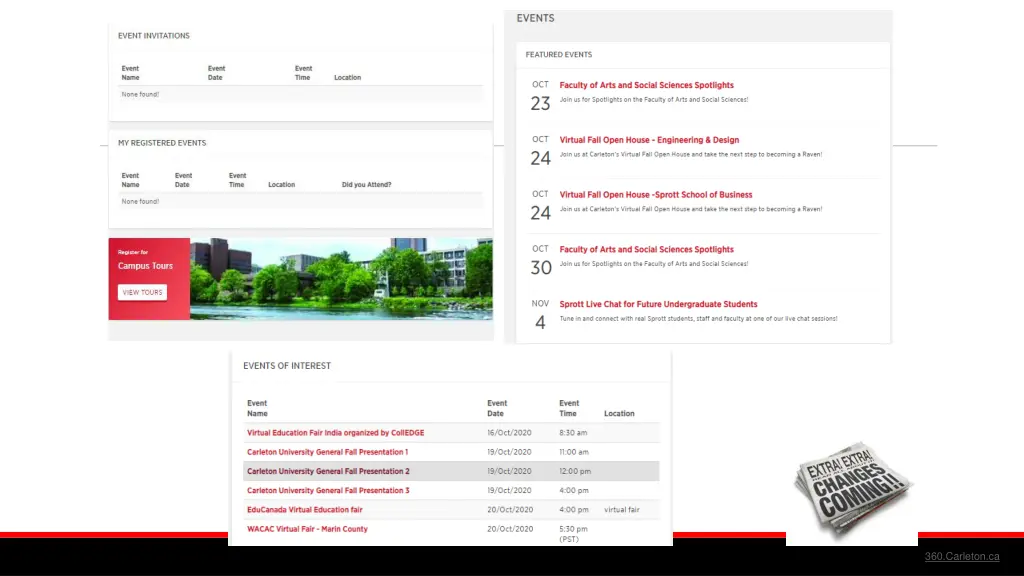Follow the 360.Carleton.ca link
The height and width of the screenshot is (576, 1024).
tap(961, 556)
